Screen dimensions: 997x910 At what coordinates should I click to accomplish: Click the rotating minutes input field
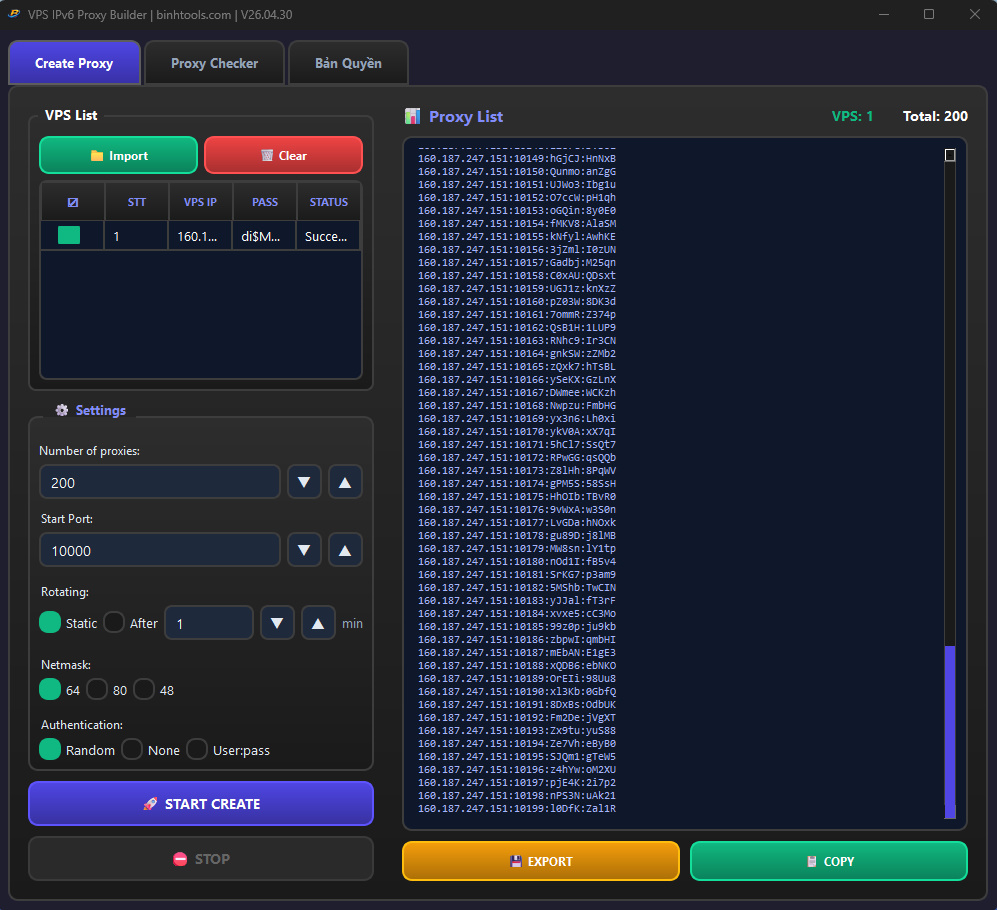(209, 623)
